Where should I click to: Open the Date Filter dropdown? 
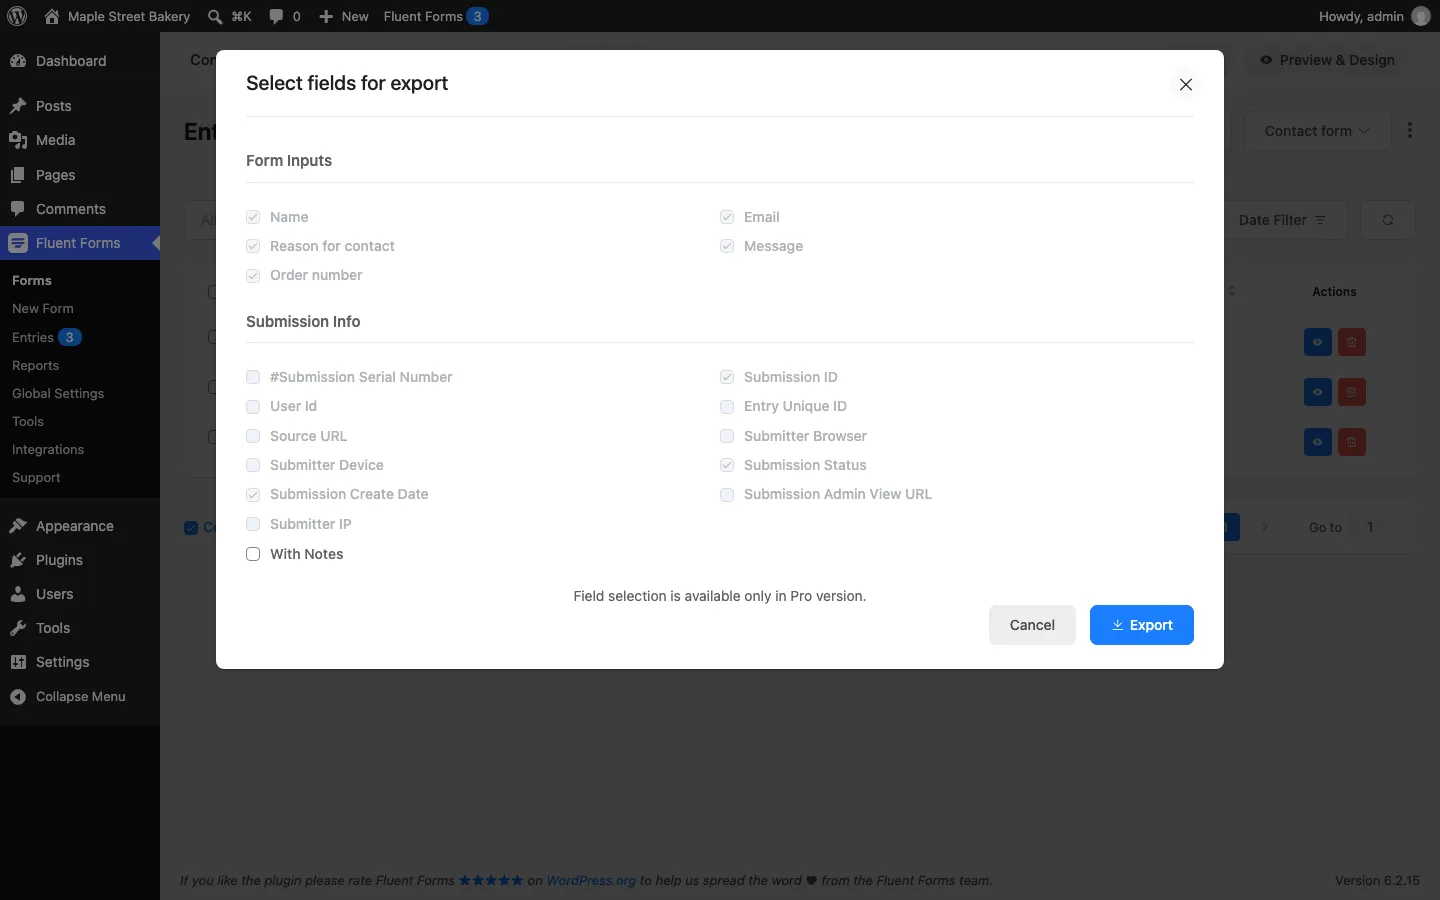tap(1285, 220)
